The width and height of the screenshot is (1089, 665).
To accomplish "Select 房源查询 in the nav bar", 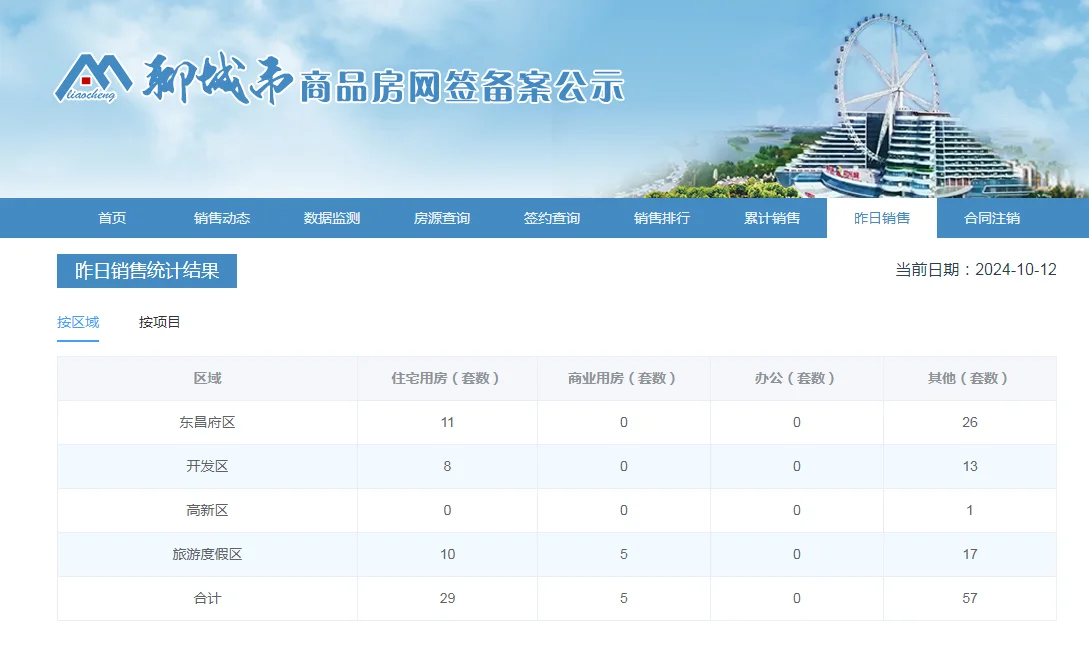I will [442, 218].
